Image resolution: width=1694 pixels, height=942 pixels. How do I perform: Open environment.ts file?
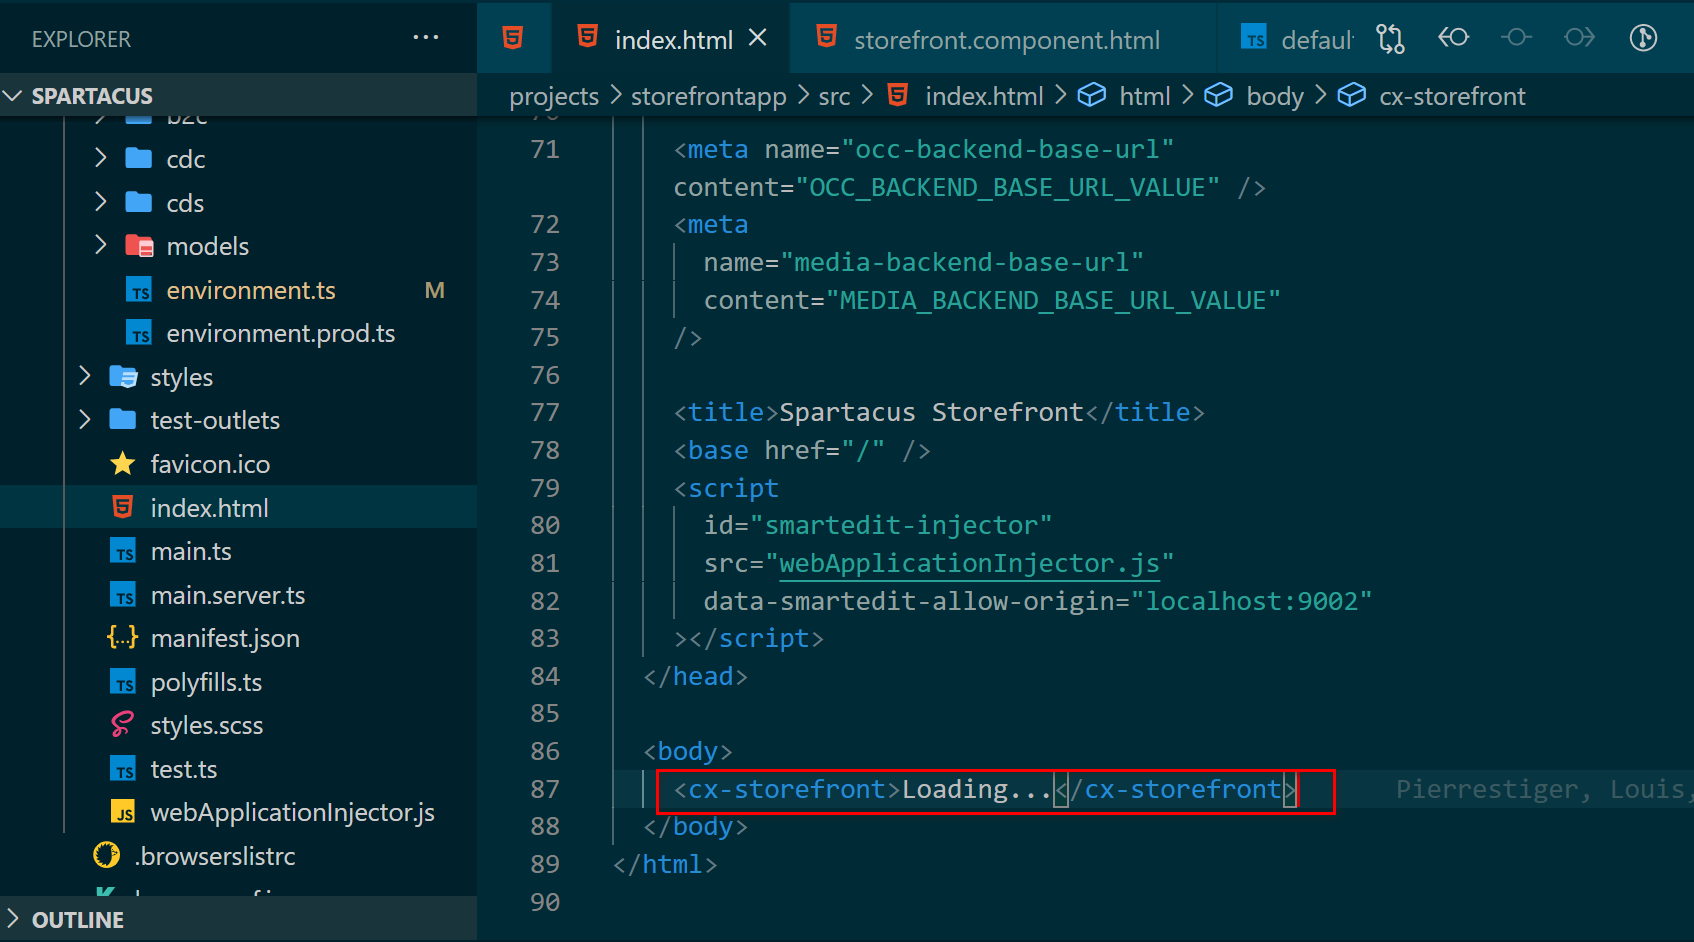[251, 290]
